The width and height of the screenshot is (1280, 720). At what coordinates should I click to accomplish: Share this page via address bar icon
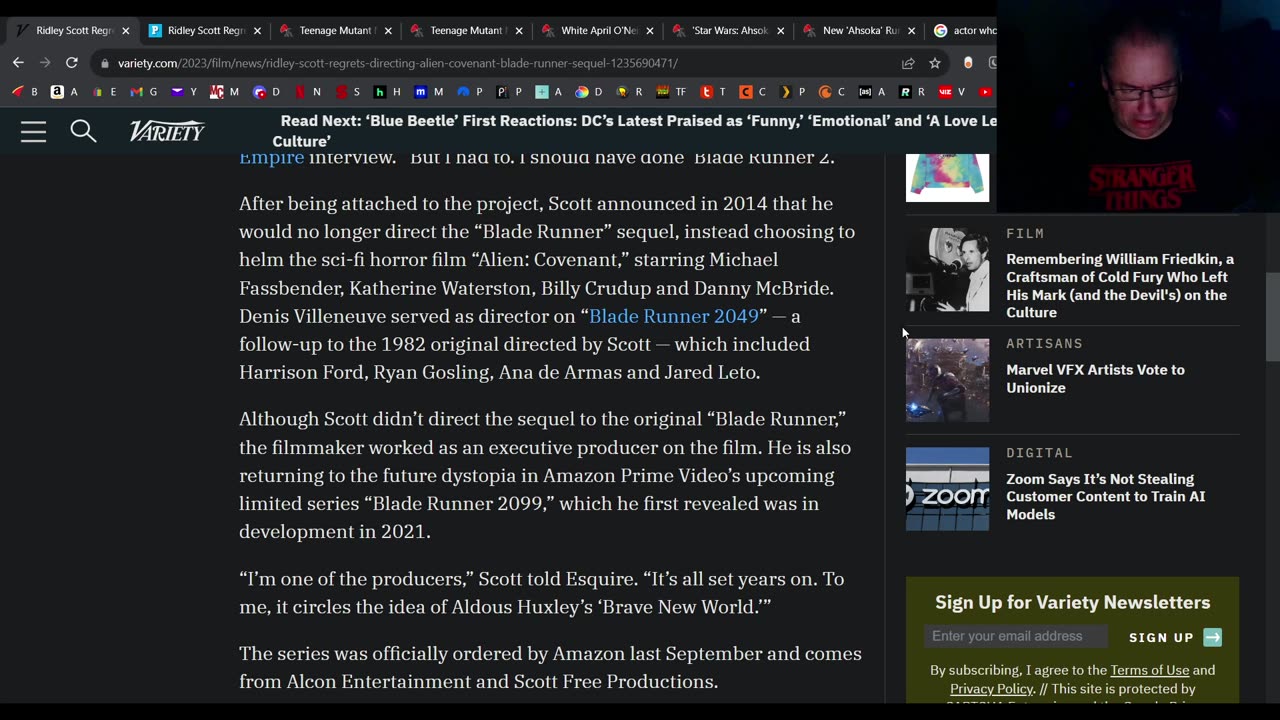point(908,63)
